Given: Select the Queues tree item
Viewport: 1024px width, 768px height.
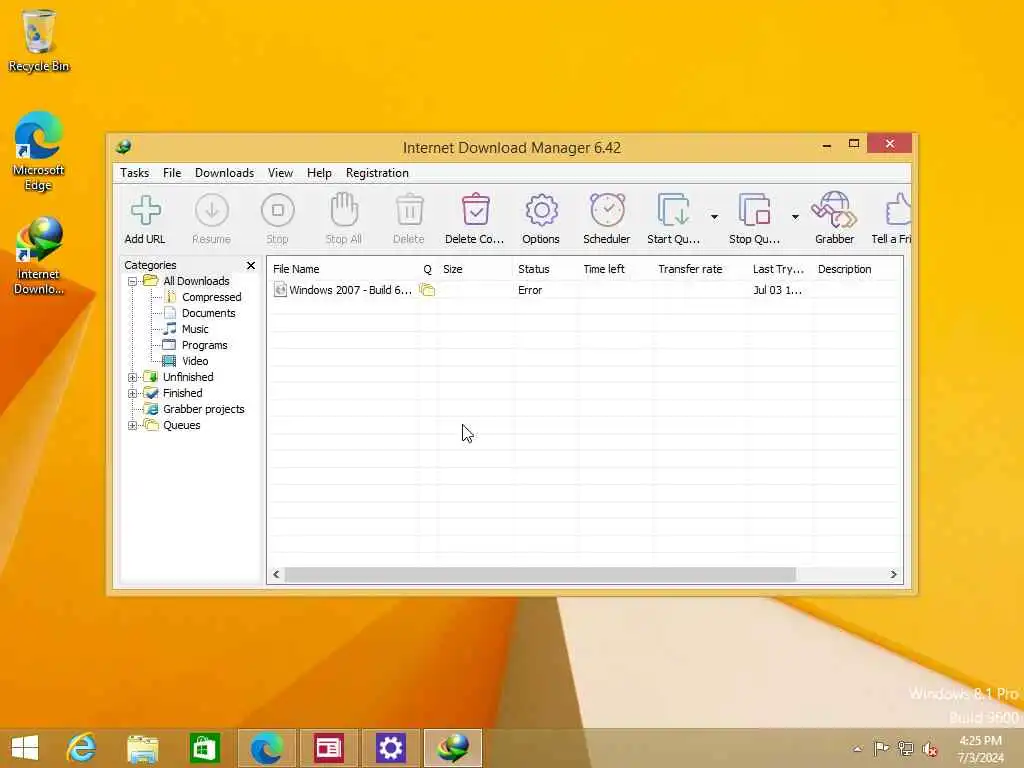Looking at the screenshot, I should pyautogui.click(x=182, y=425).
